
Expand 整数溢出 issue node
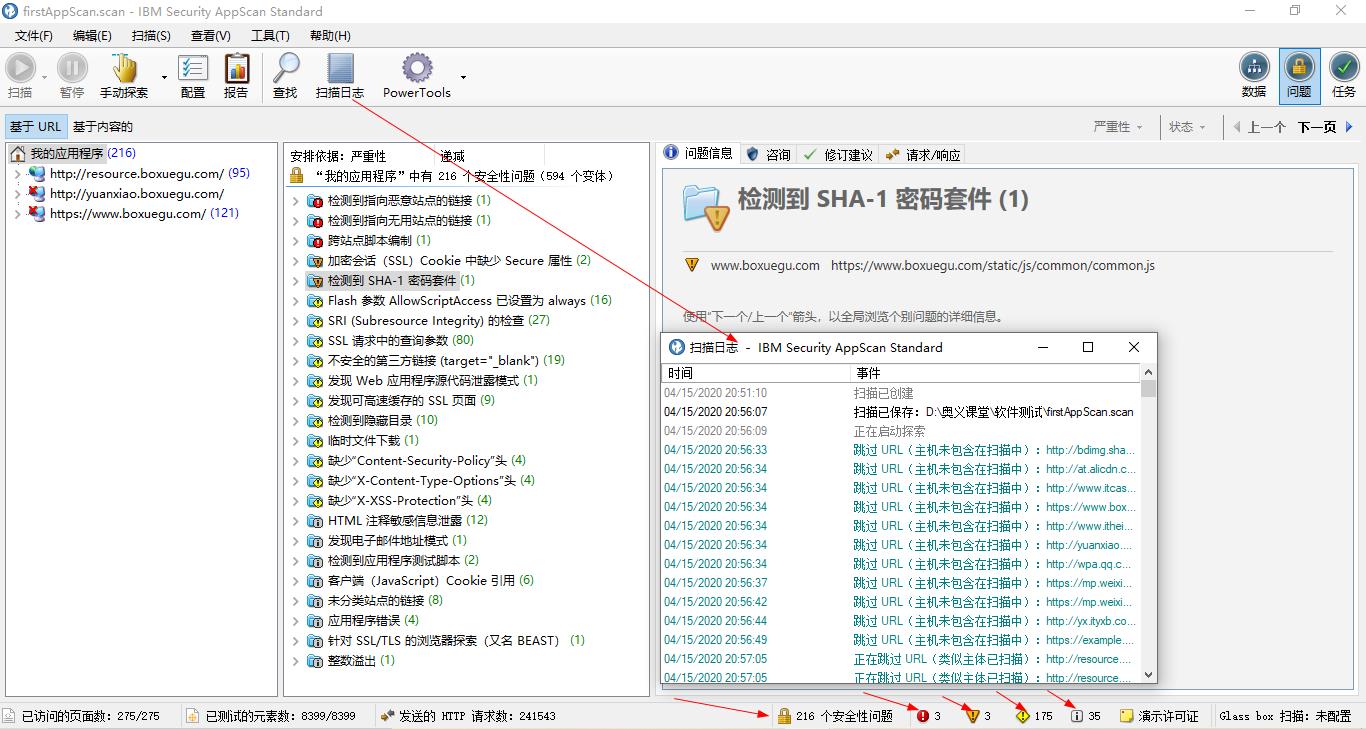point(296,661)
